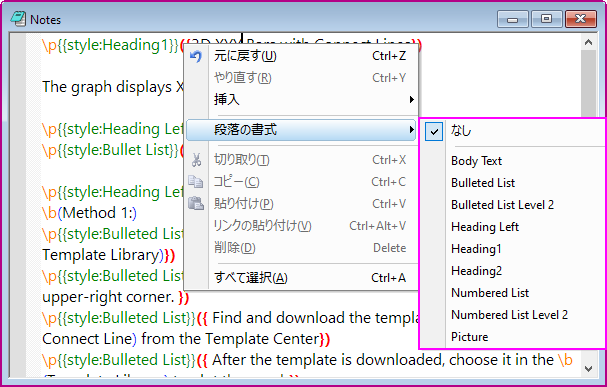Choose 貼り付け(P) menu entry

(301, 204)
